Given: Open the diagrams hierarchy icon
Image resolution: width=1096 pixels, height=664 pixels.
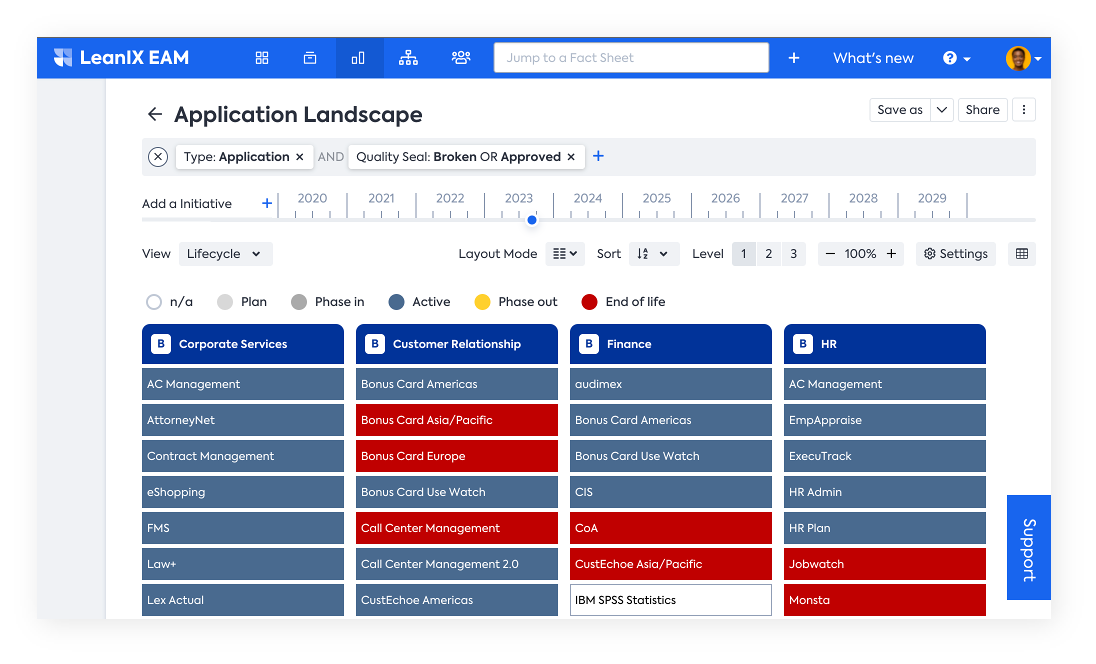Looking at the screenshot, I should click(x=408, y=58).
